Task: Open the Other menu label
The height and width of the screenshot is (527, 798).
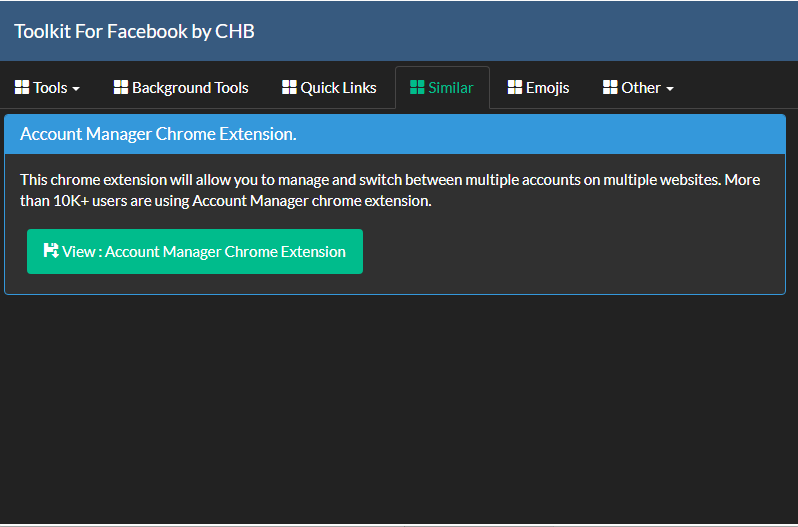Action: [x=641, y=87]
